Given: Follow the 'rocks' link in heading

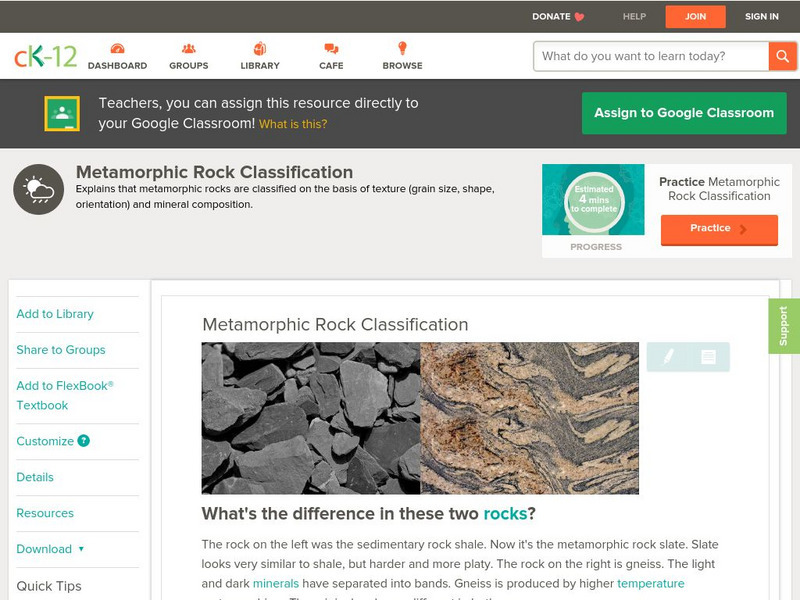Looking at the screenshot, I should point(505,513).
